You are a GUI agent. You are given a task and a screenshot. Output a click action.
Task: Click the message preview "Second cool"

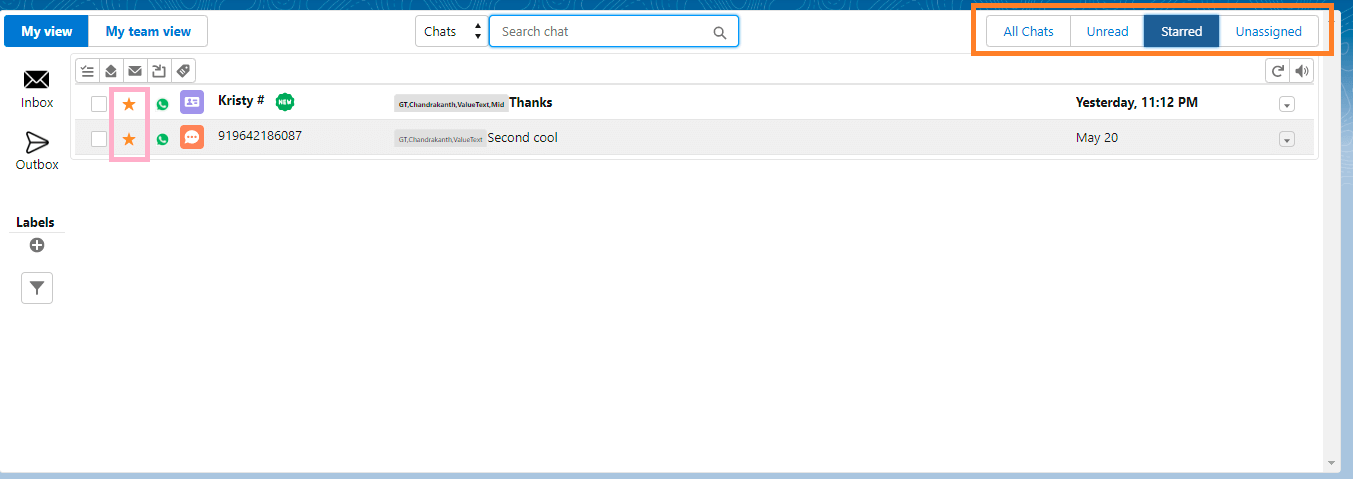pyautogui.click(x=523, y=137)
